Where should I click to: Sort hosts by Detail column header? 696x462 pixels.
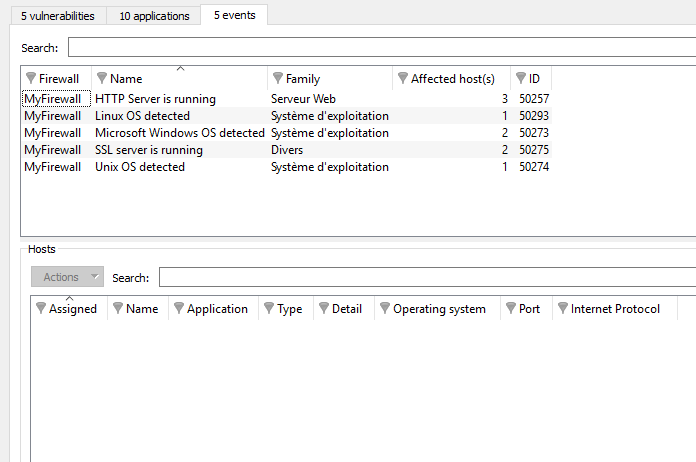tap(344, 308)
